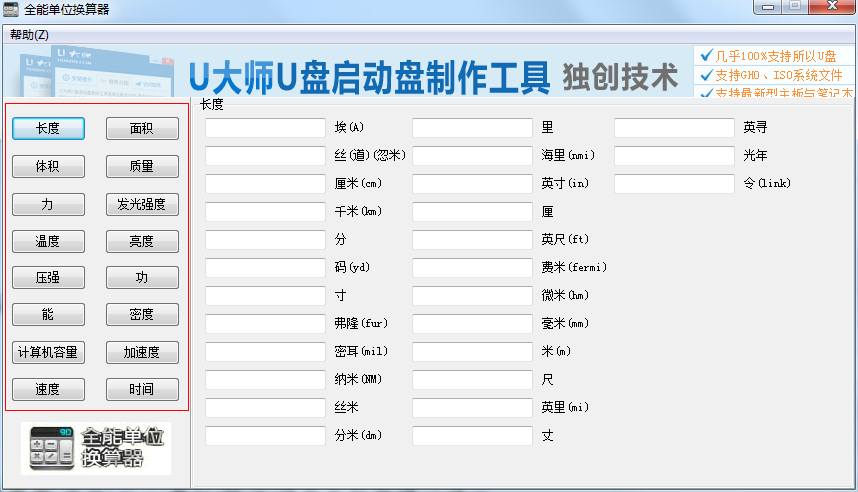Click the 弗隆(fur) input field
The width and height of the screenshot is (858, 492).
point(265,324)
